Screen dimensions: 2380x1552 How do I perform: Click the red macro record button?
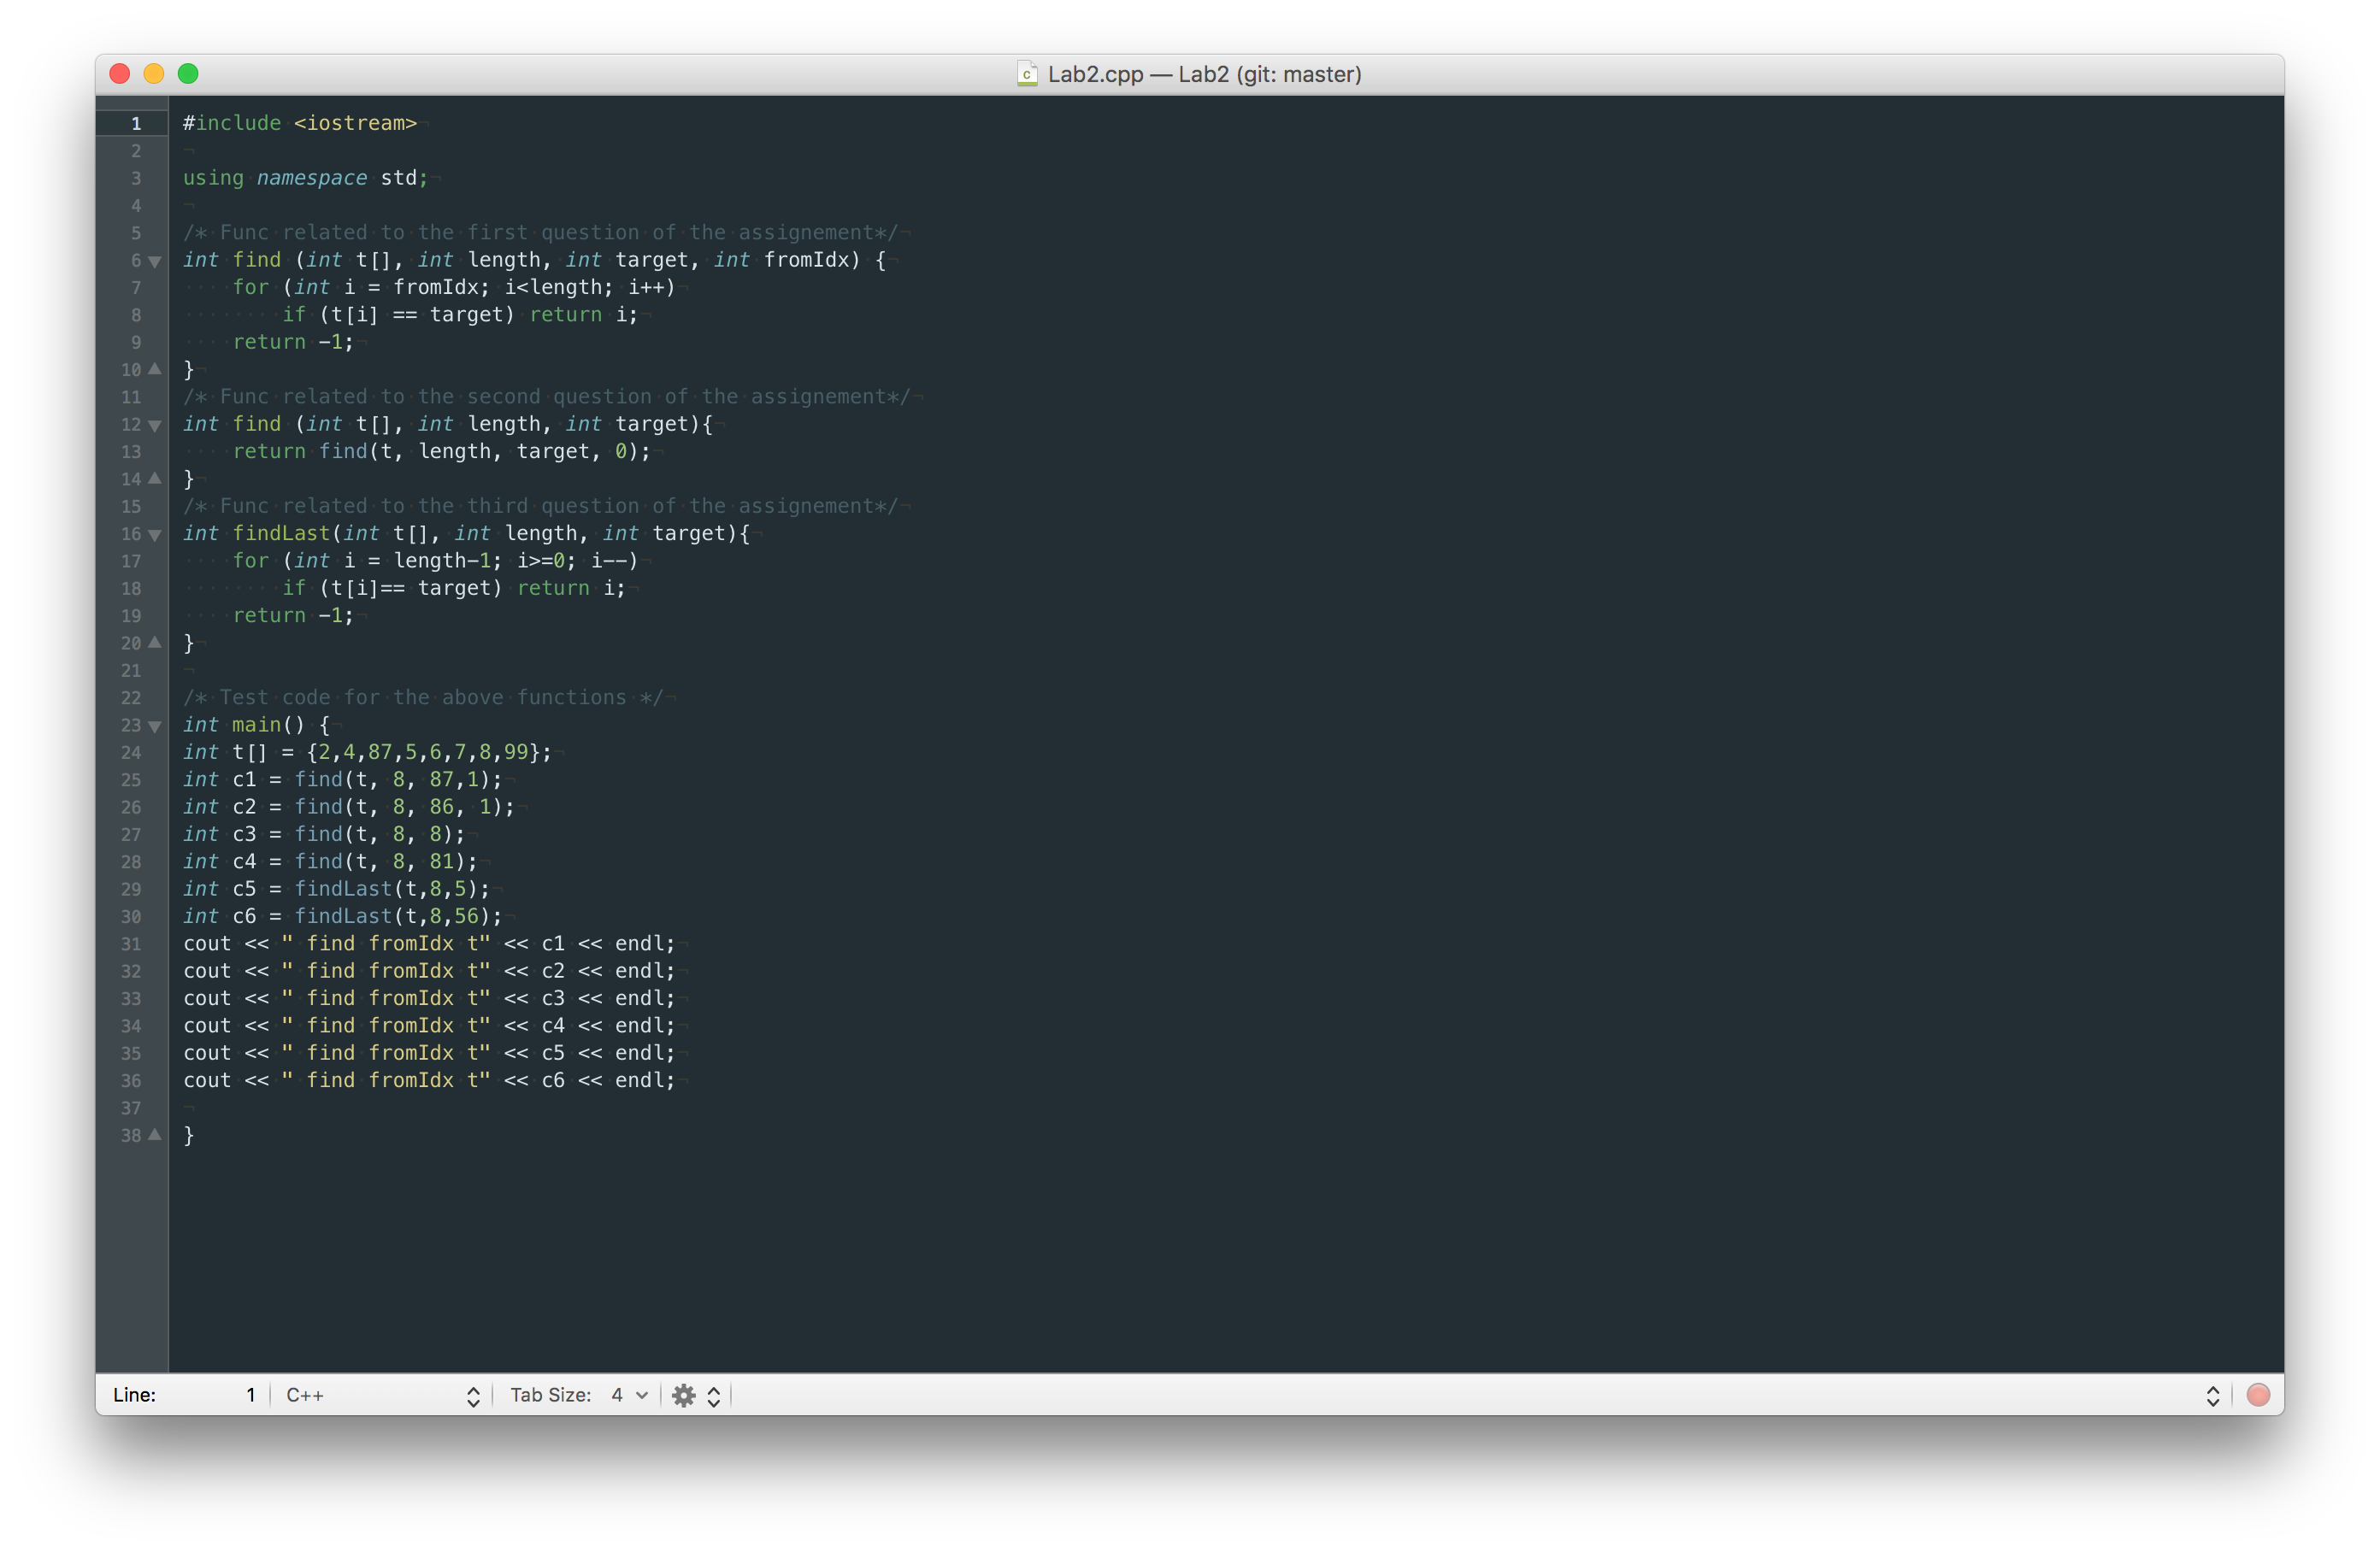coord(2257,1395)
